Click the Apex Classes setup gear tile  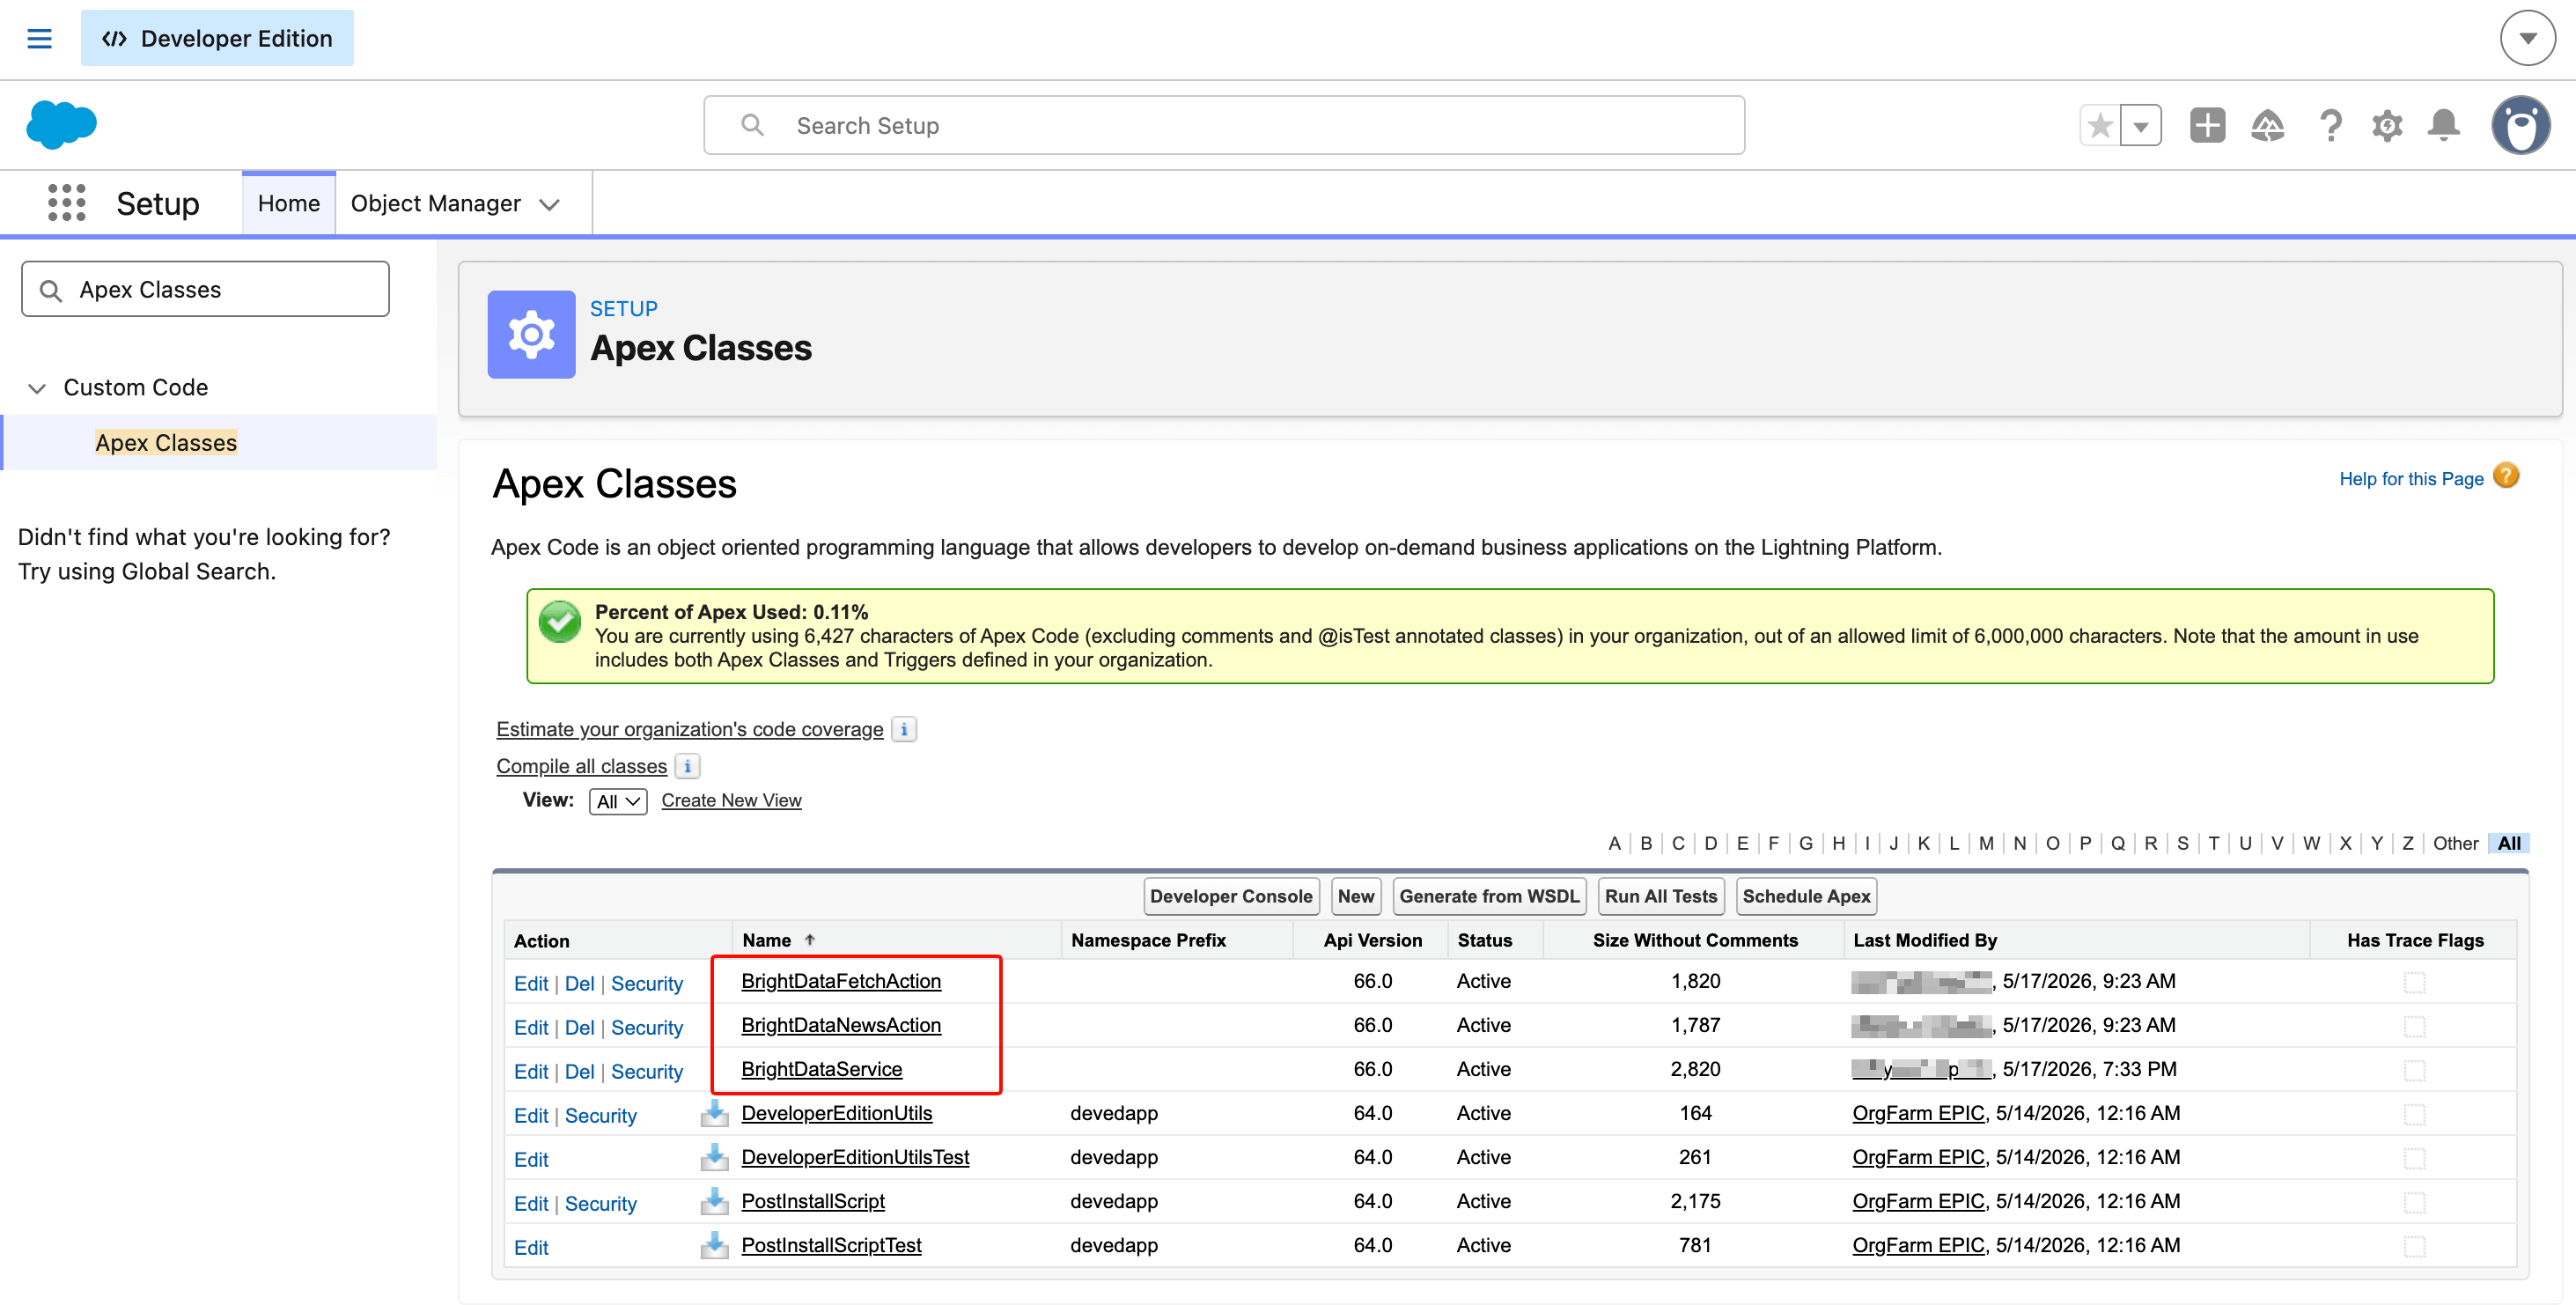click(531, 334)
